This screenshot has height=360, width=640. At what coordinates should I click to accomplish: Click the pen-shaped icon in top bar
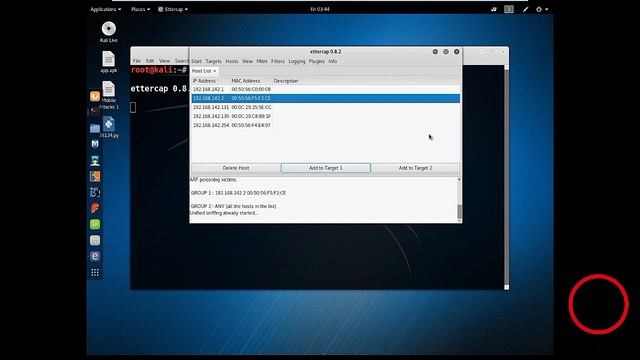click(525, 9)
